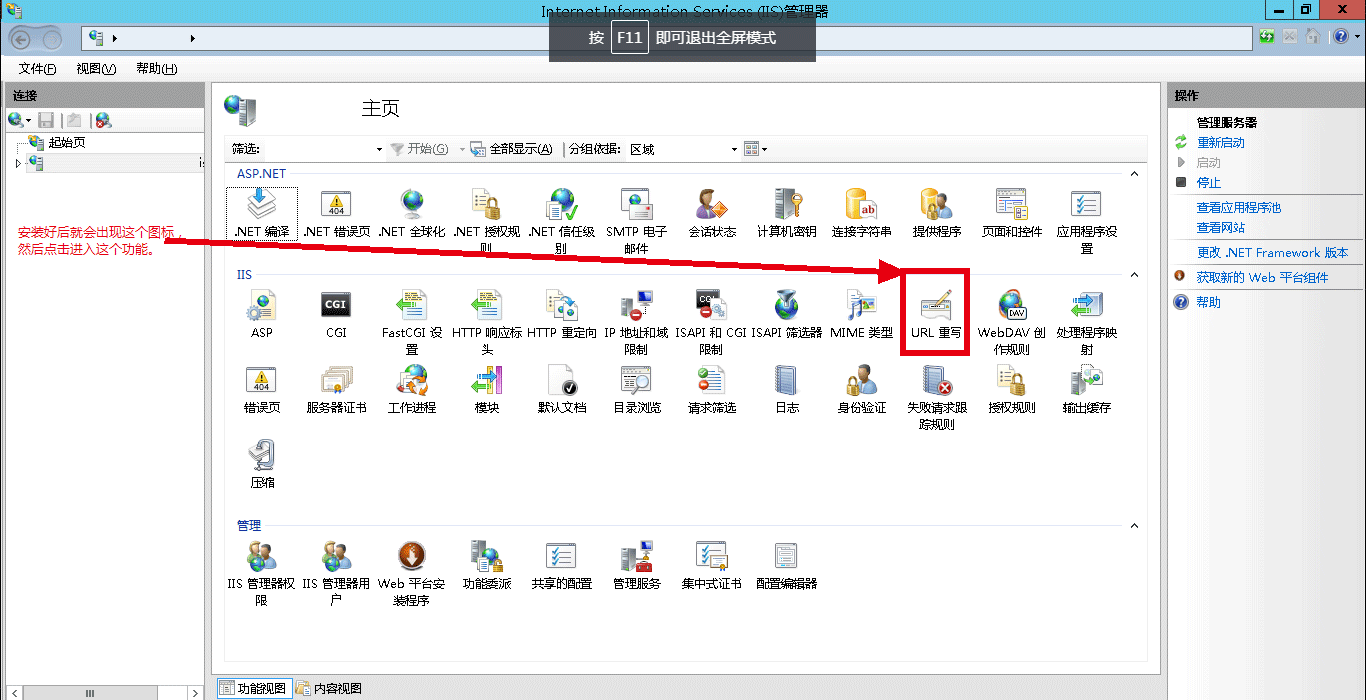Open the SMTP 电子邮件 feature
This screenshot has height=700, width=1366.
click(x=636, y=221)
